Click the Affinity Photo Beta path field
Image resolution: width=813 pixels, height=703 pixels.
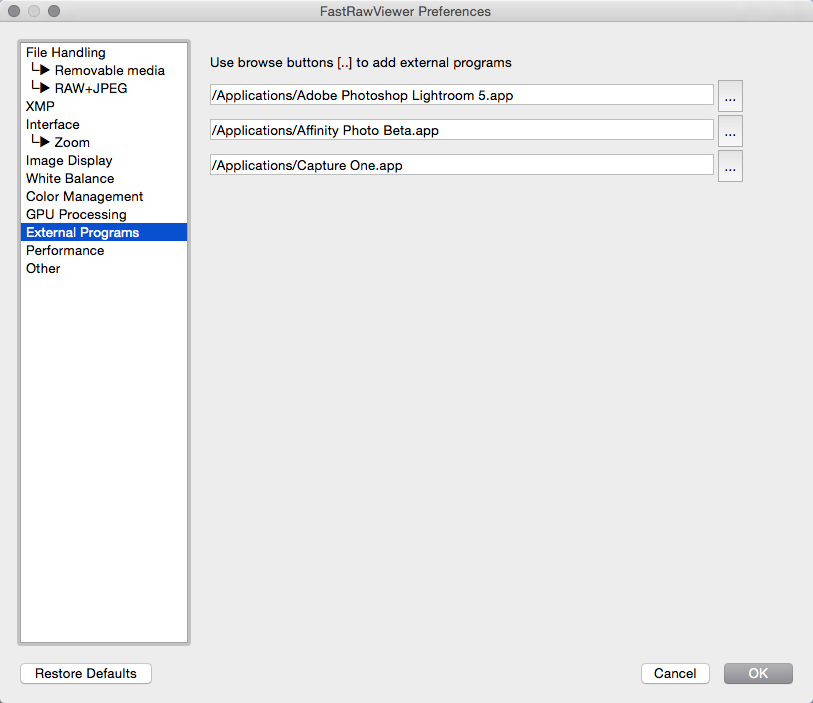click(461, 130)
